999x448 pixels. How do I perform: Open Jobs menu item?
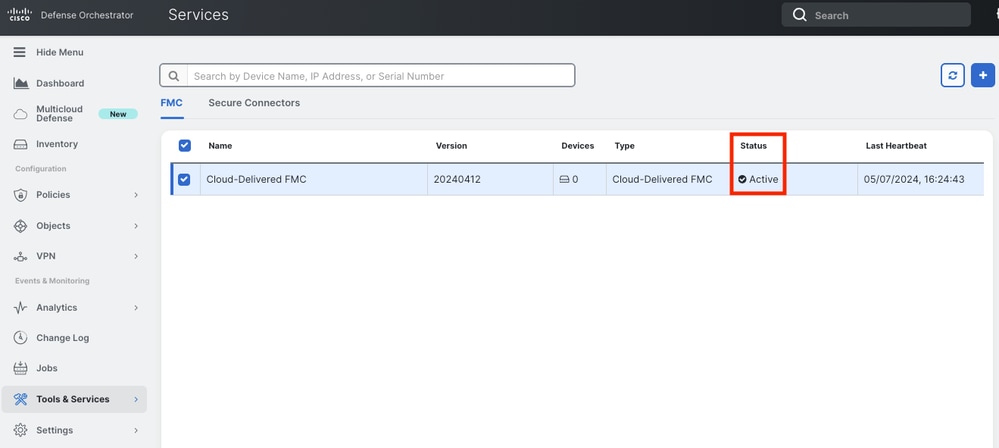[47, 368]
